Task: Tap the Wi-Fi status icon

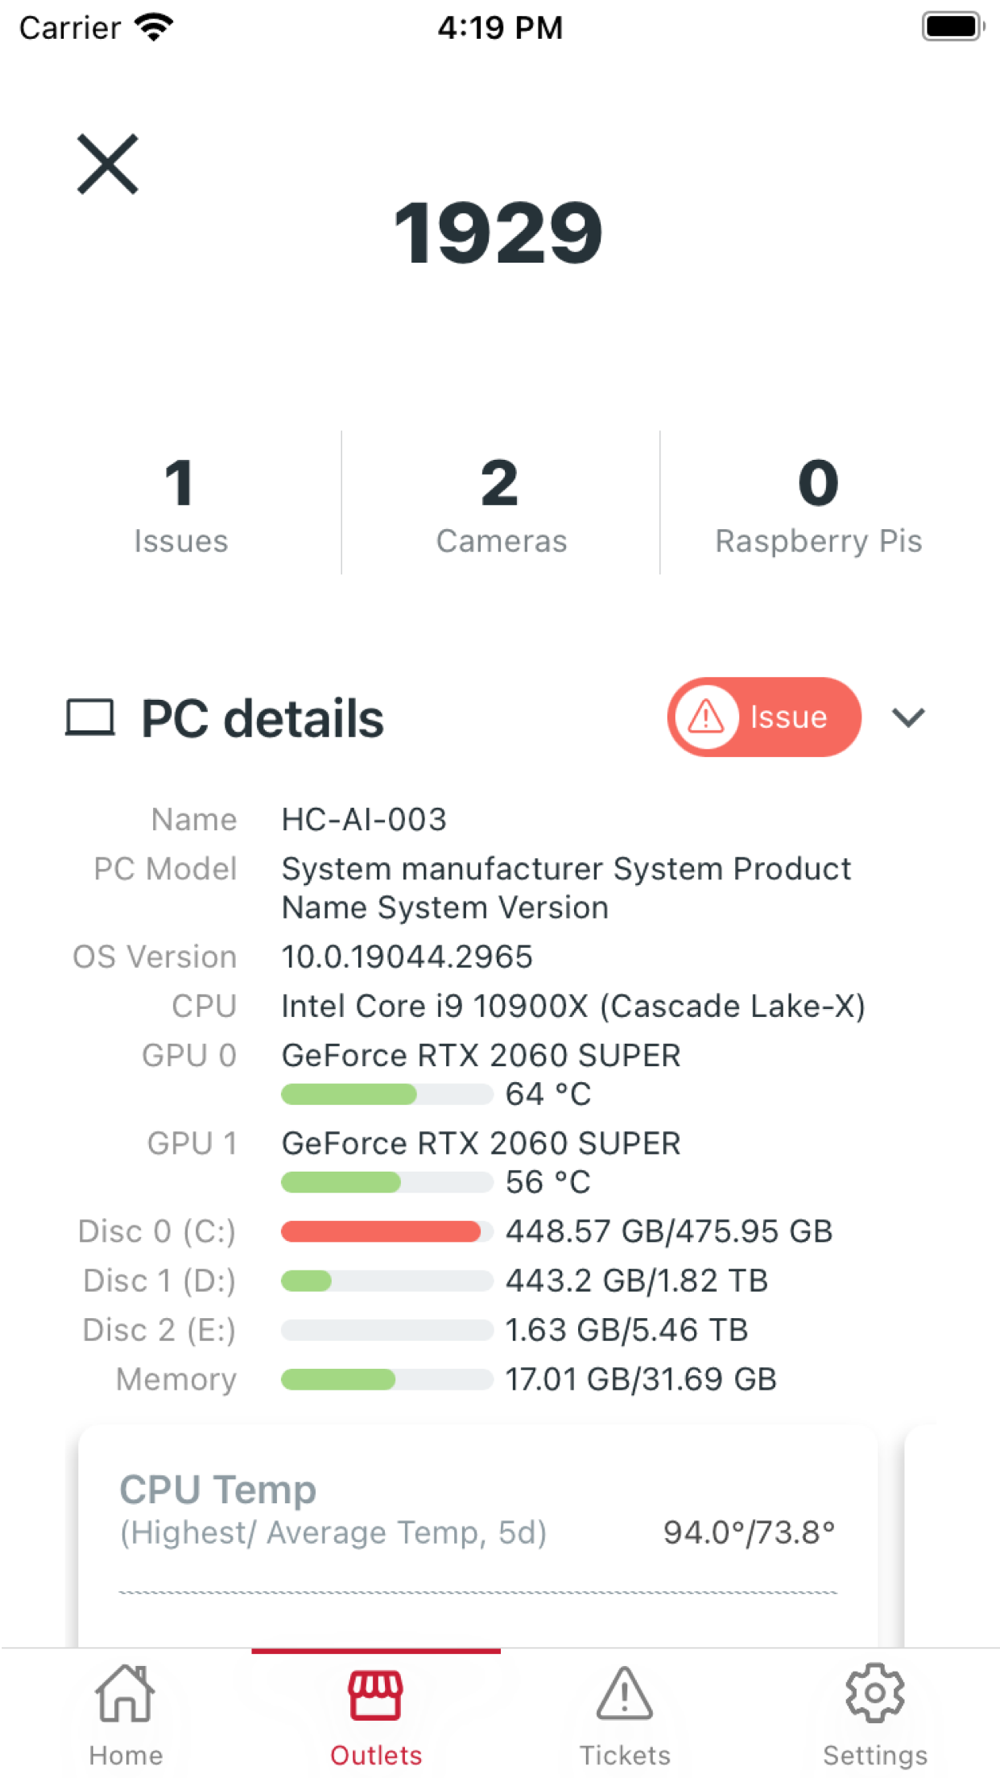Action: (x=154, y=27)
